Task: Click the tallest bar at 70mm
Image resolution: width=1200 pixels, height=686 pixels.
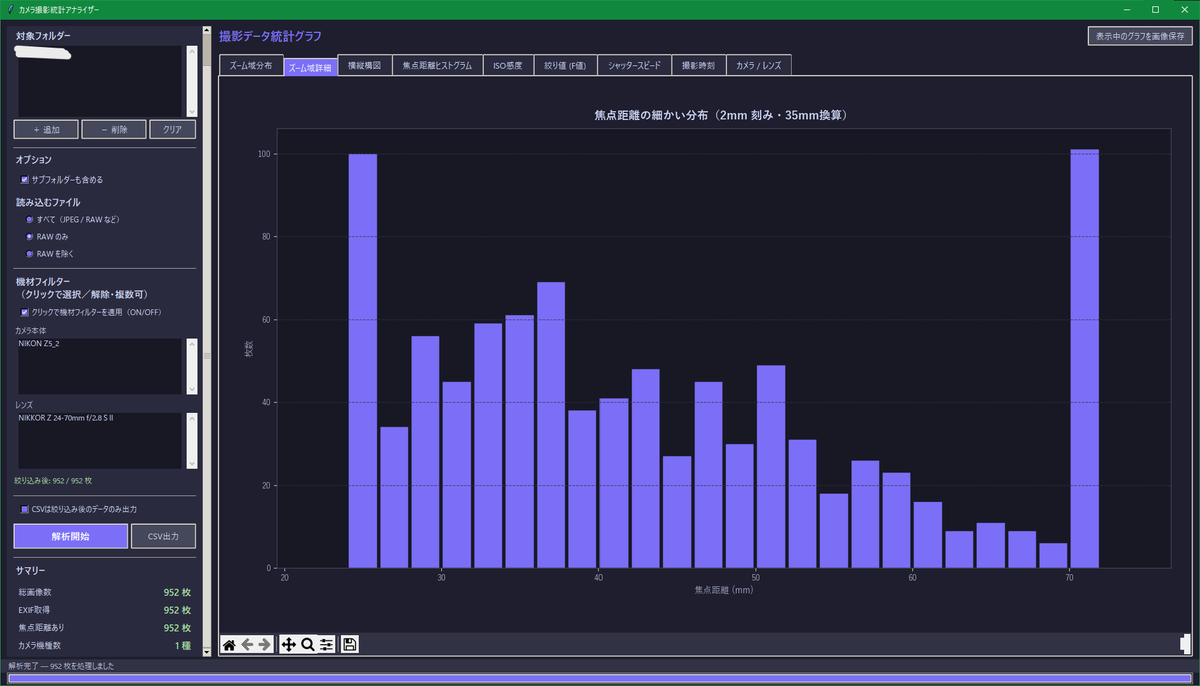Action: click(1085, 358)
